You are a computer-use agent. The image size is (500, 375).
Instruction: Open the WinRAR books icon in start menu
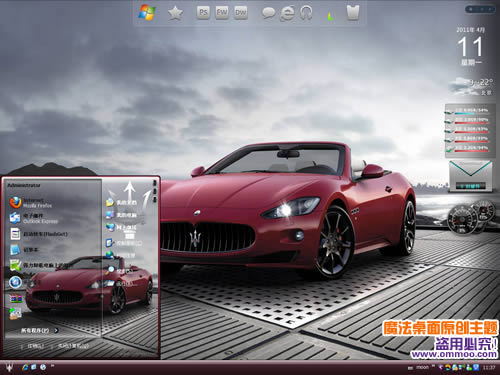point(16,298)
